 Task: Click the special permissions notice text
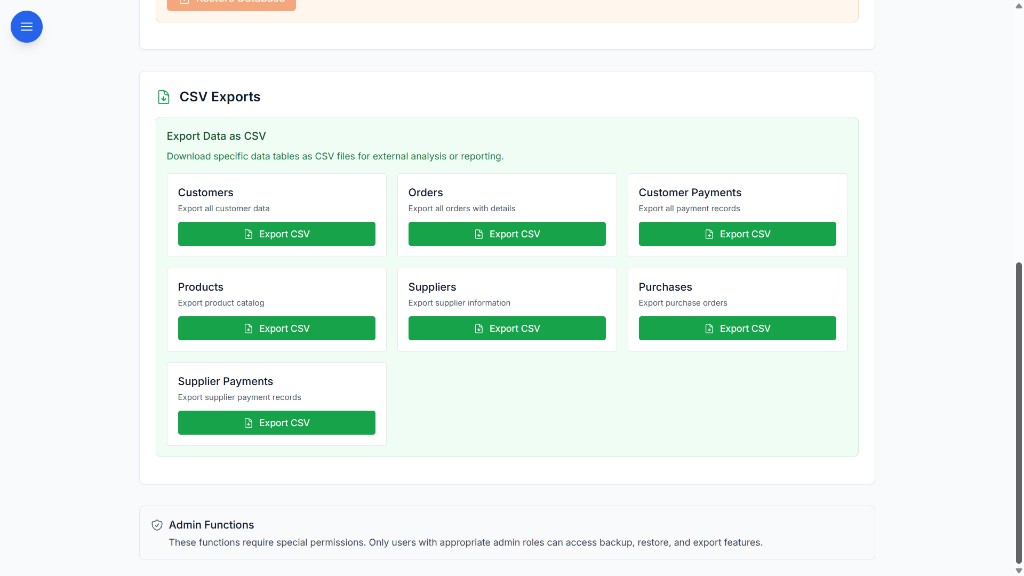[x=465, y=543]
